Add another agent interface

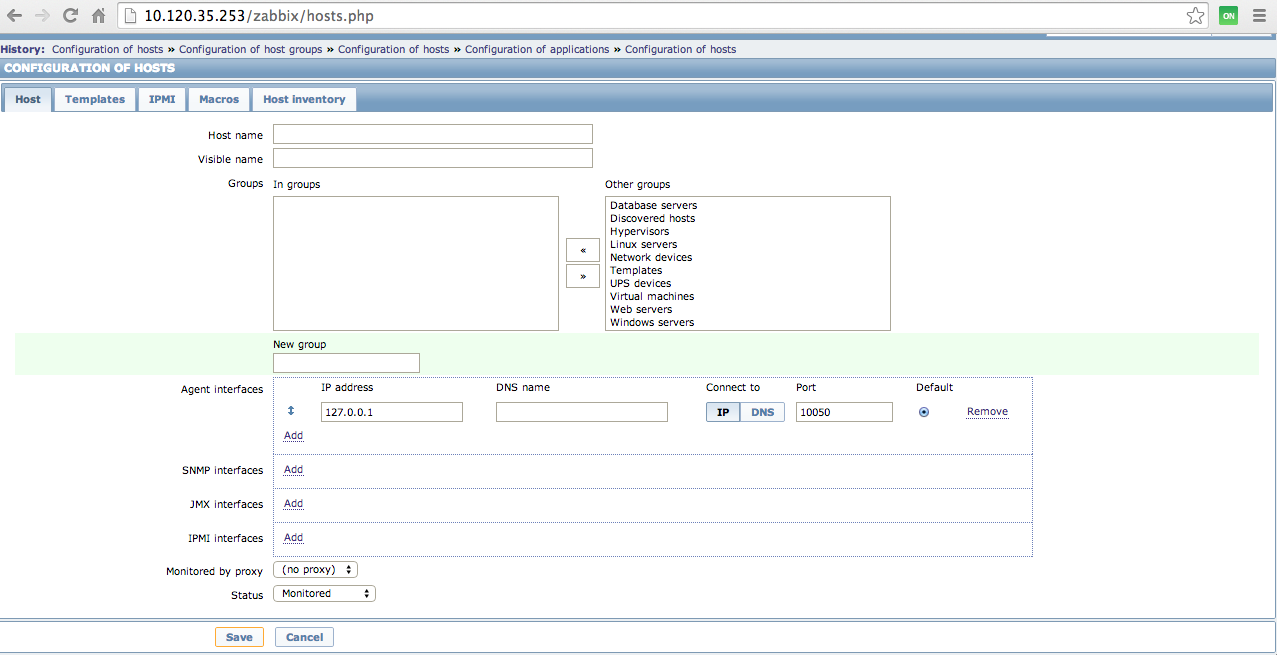tap(293, 436)
